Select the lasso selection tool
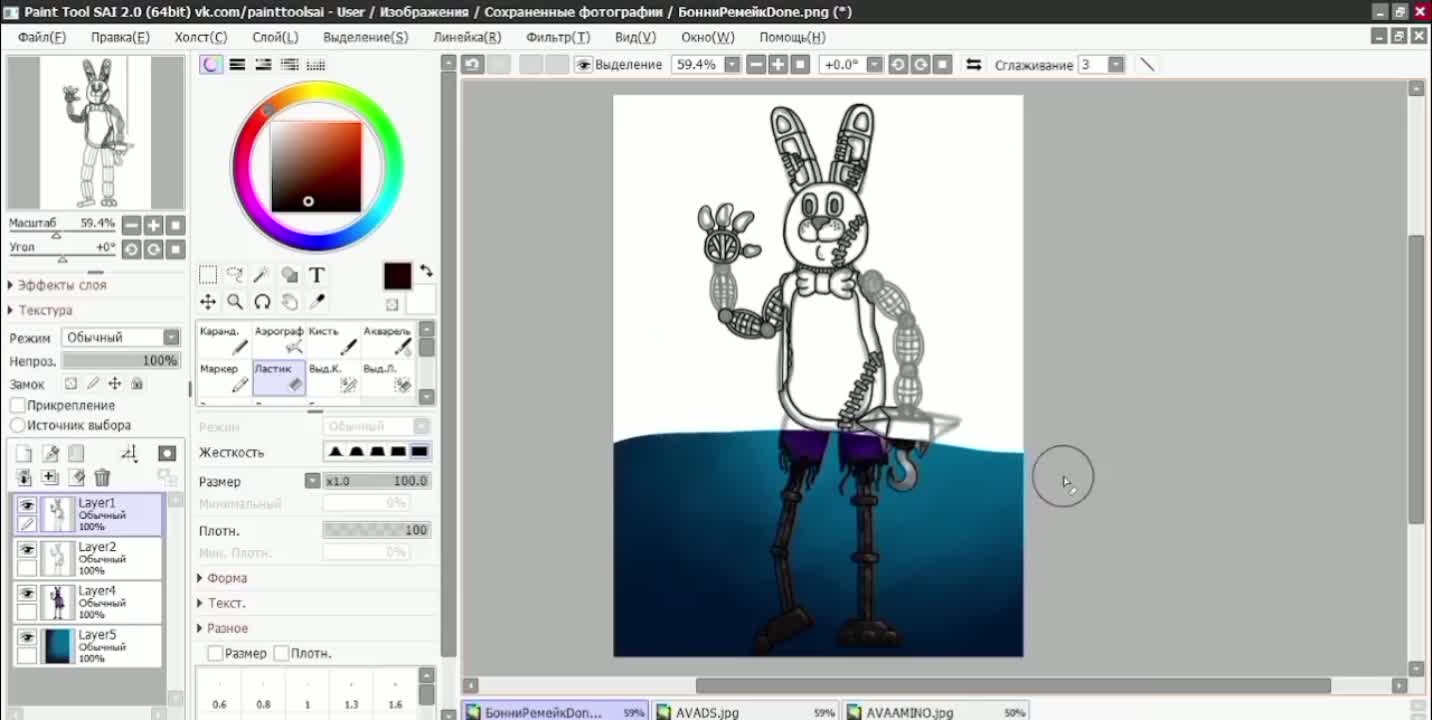 tap(235, 275)
